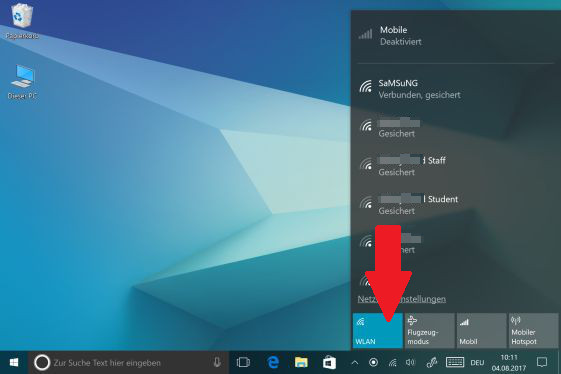Select the Dieser PC desktop icon
The width and height of the screenshot is (561, 374).
(x=23, y=82)
